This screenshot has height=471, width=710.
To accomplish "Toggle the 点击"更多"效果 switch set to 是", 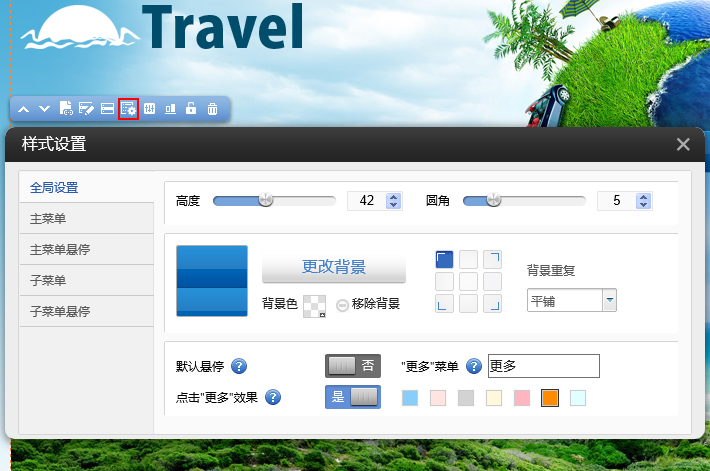I will pos(353,397).
